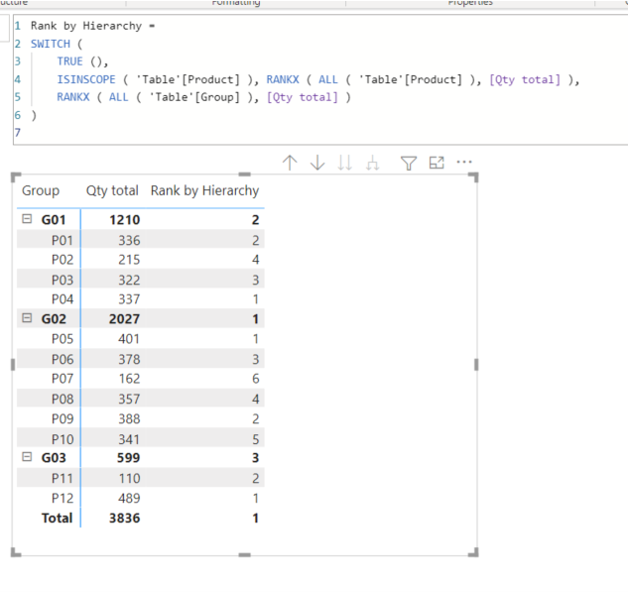Click the G03 group label
628x592 pixels.
click(x=54, y=457)
